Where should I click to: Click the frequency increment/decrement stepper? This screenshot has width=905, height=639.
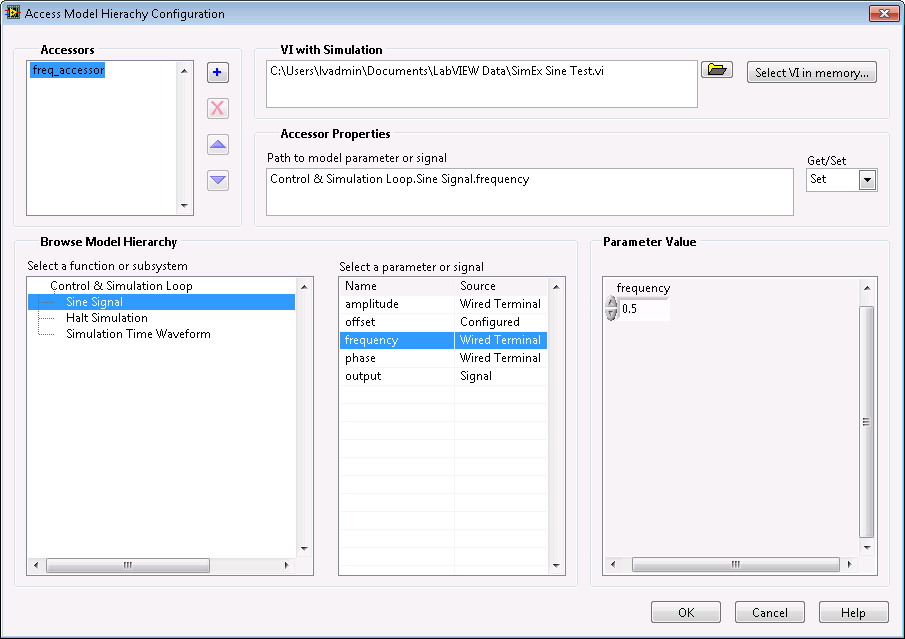tap(611, 309)
